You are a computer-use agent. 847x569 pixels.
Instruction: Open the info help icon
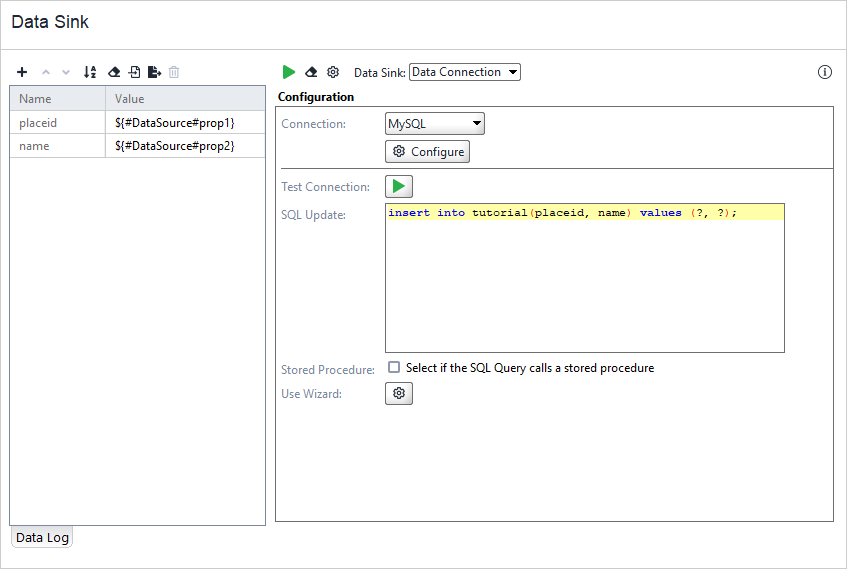pyautogui.click(x=824, y=72)
